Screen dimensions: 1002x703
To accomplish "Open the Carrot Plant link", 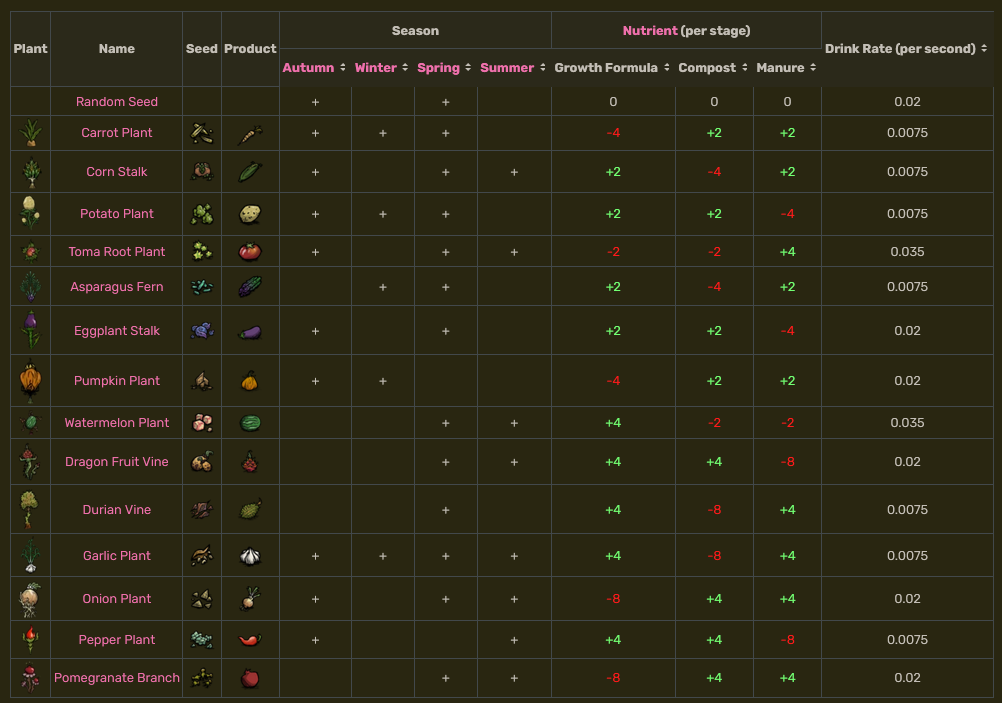I will [x=117, y=133].
